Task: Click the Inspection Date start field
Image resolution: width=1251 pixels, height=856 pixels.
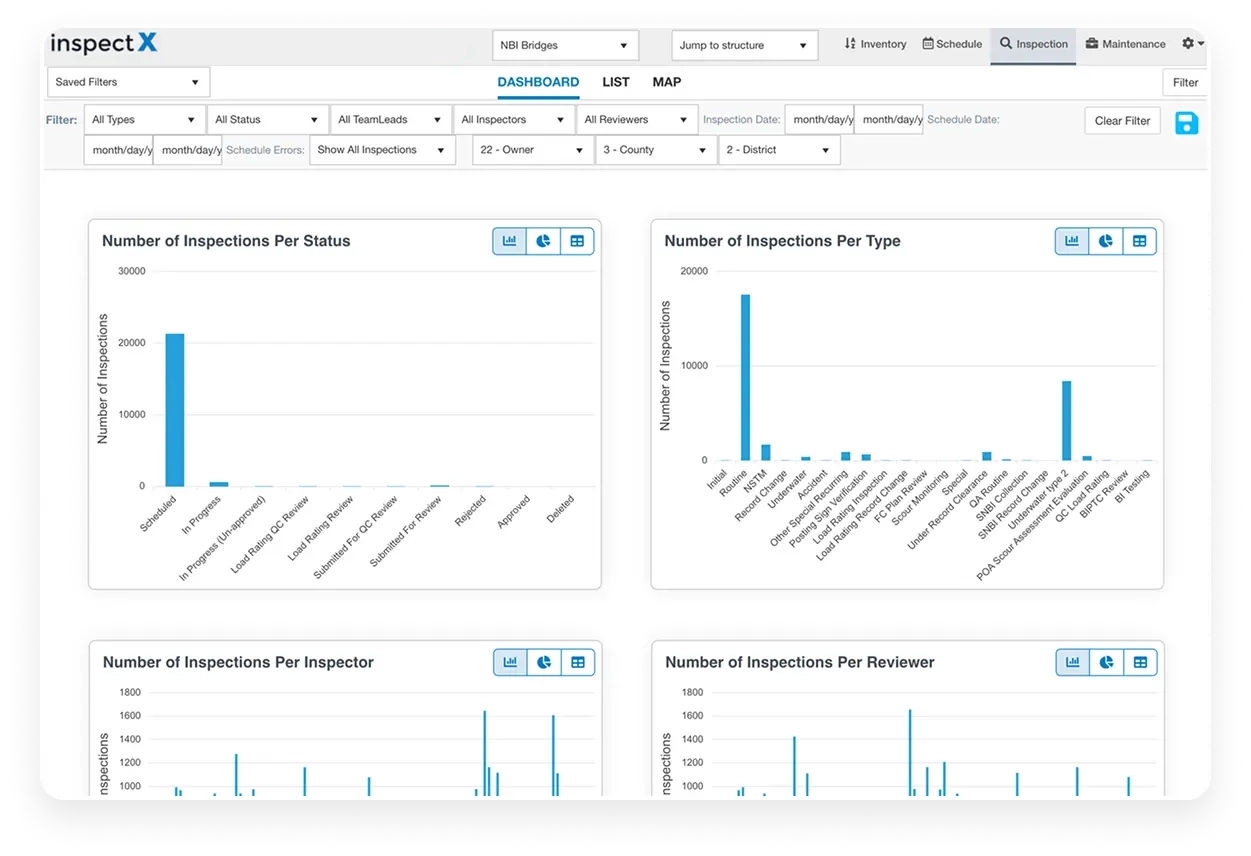Action: pos(819,119)
